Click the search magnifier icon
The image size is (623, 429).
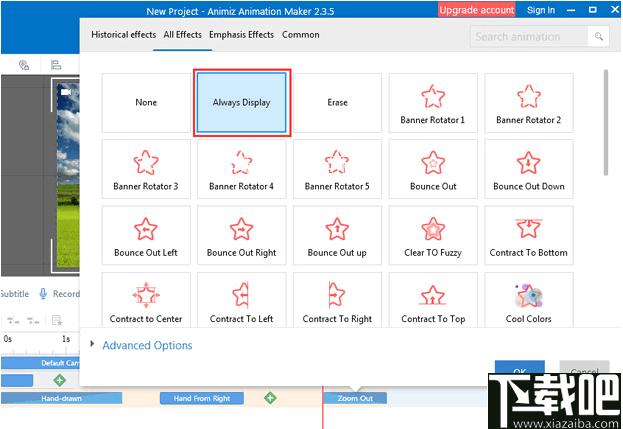pos(598,37)
